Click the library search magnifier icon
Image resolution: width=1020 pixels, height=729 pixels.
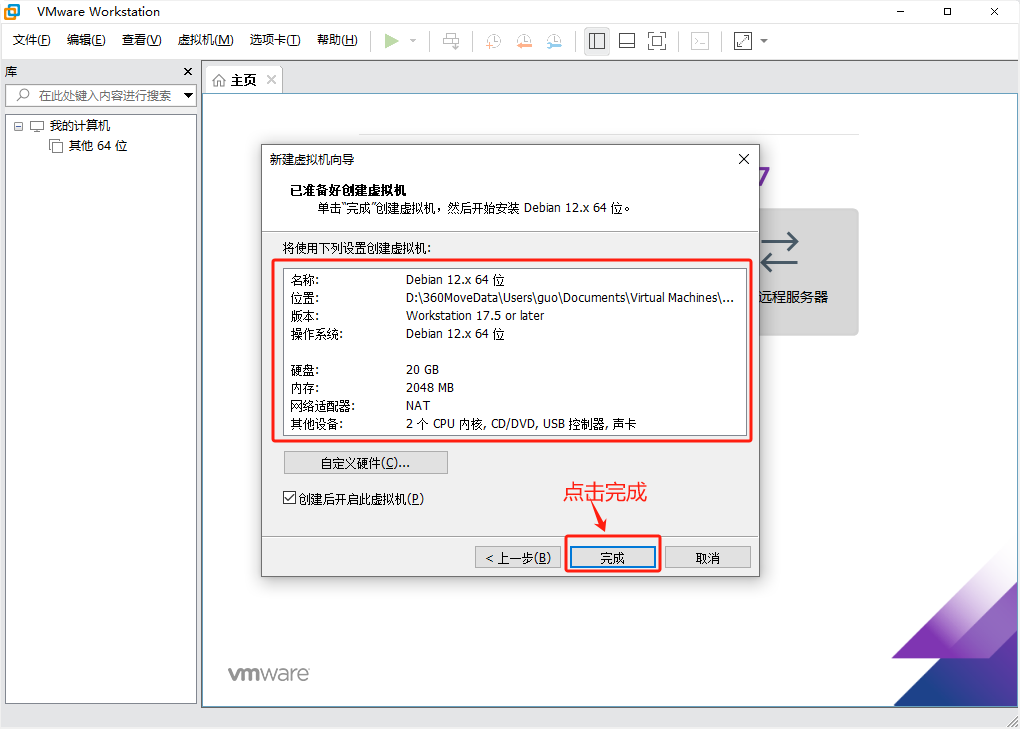[23, 95]
